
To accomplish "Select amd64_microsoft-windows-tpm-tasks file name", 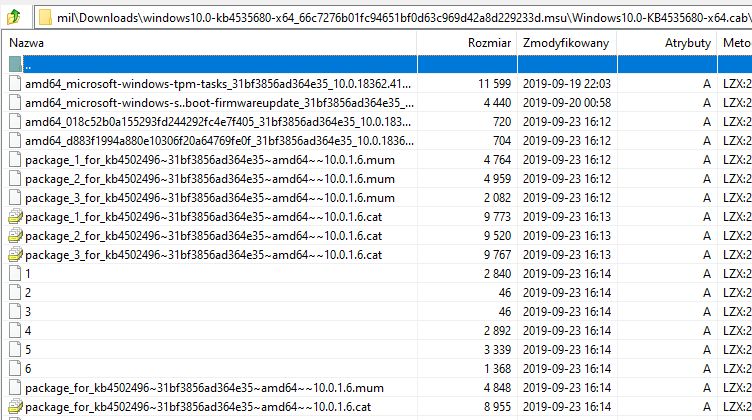I will (218, 84).
